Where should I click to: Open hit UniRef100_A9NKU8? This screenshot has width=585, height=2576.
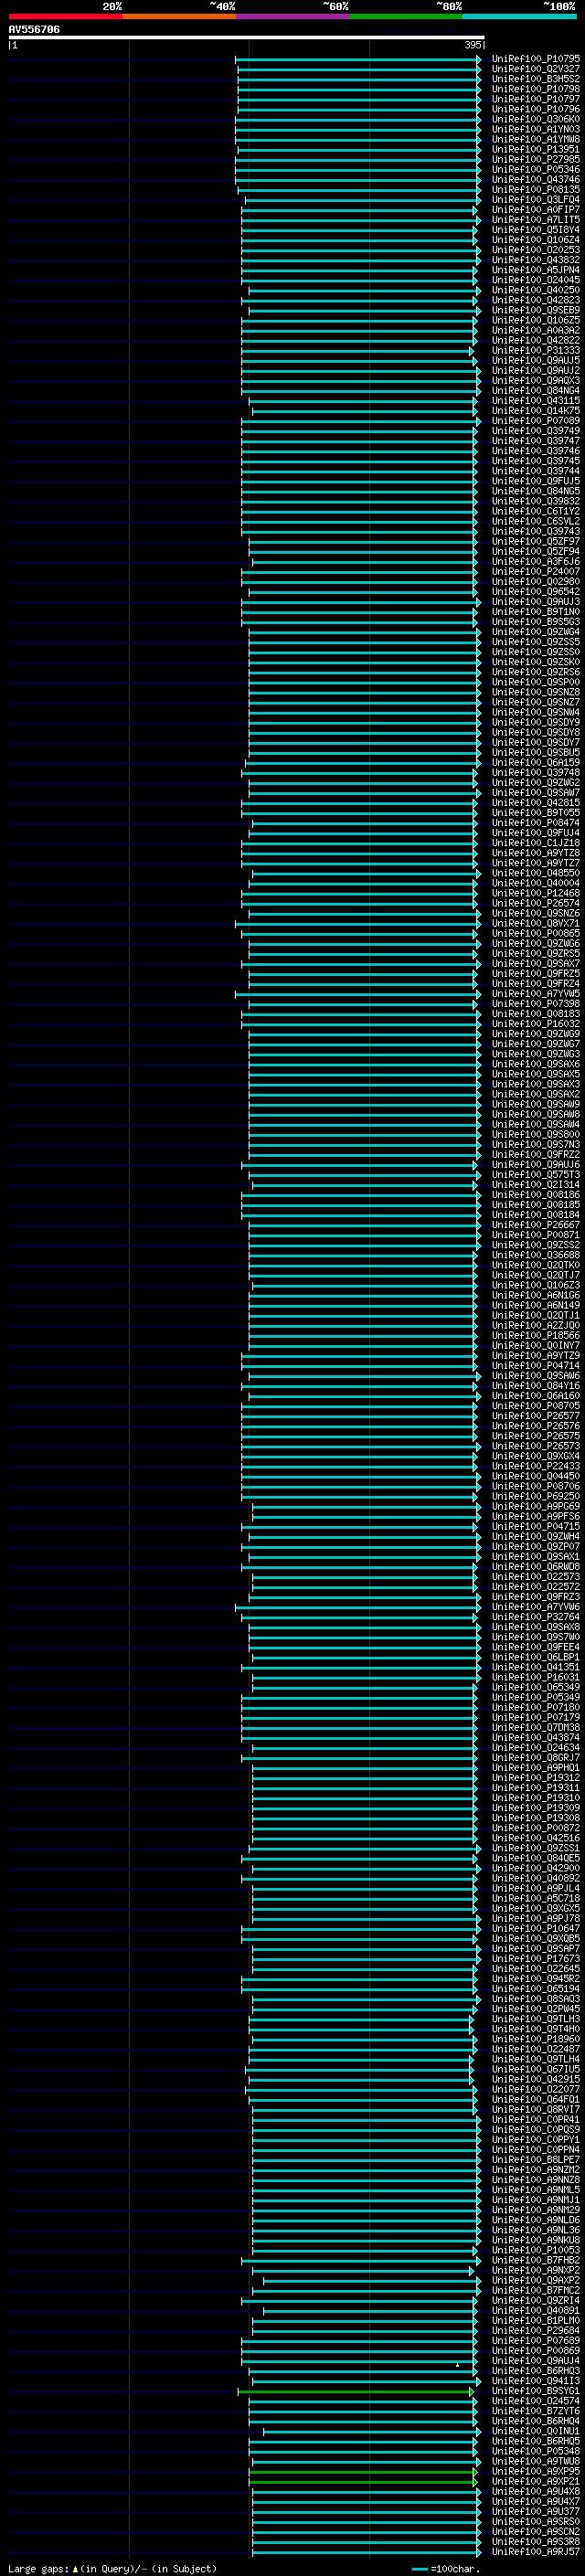point(535,2240)
